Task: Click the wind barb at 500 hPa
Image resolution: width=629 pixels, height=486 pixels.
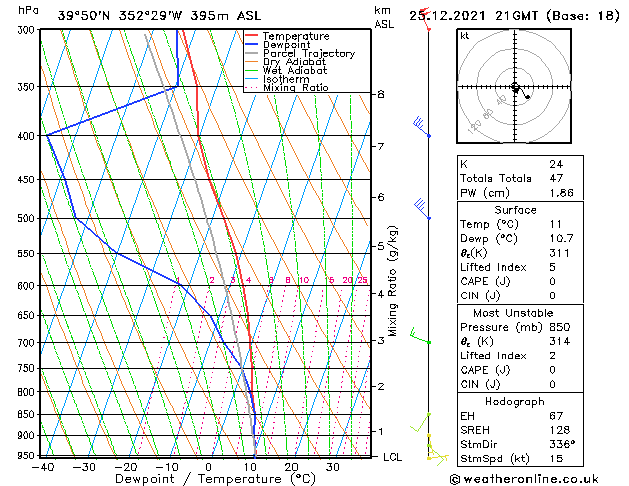Action: point(422,209)
